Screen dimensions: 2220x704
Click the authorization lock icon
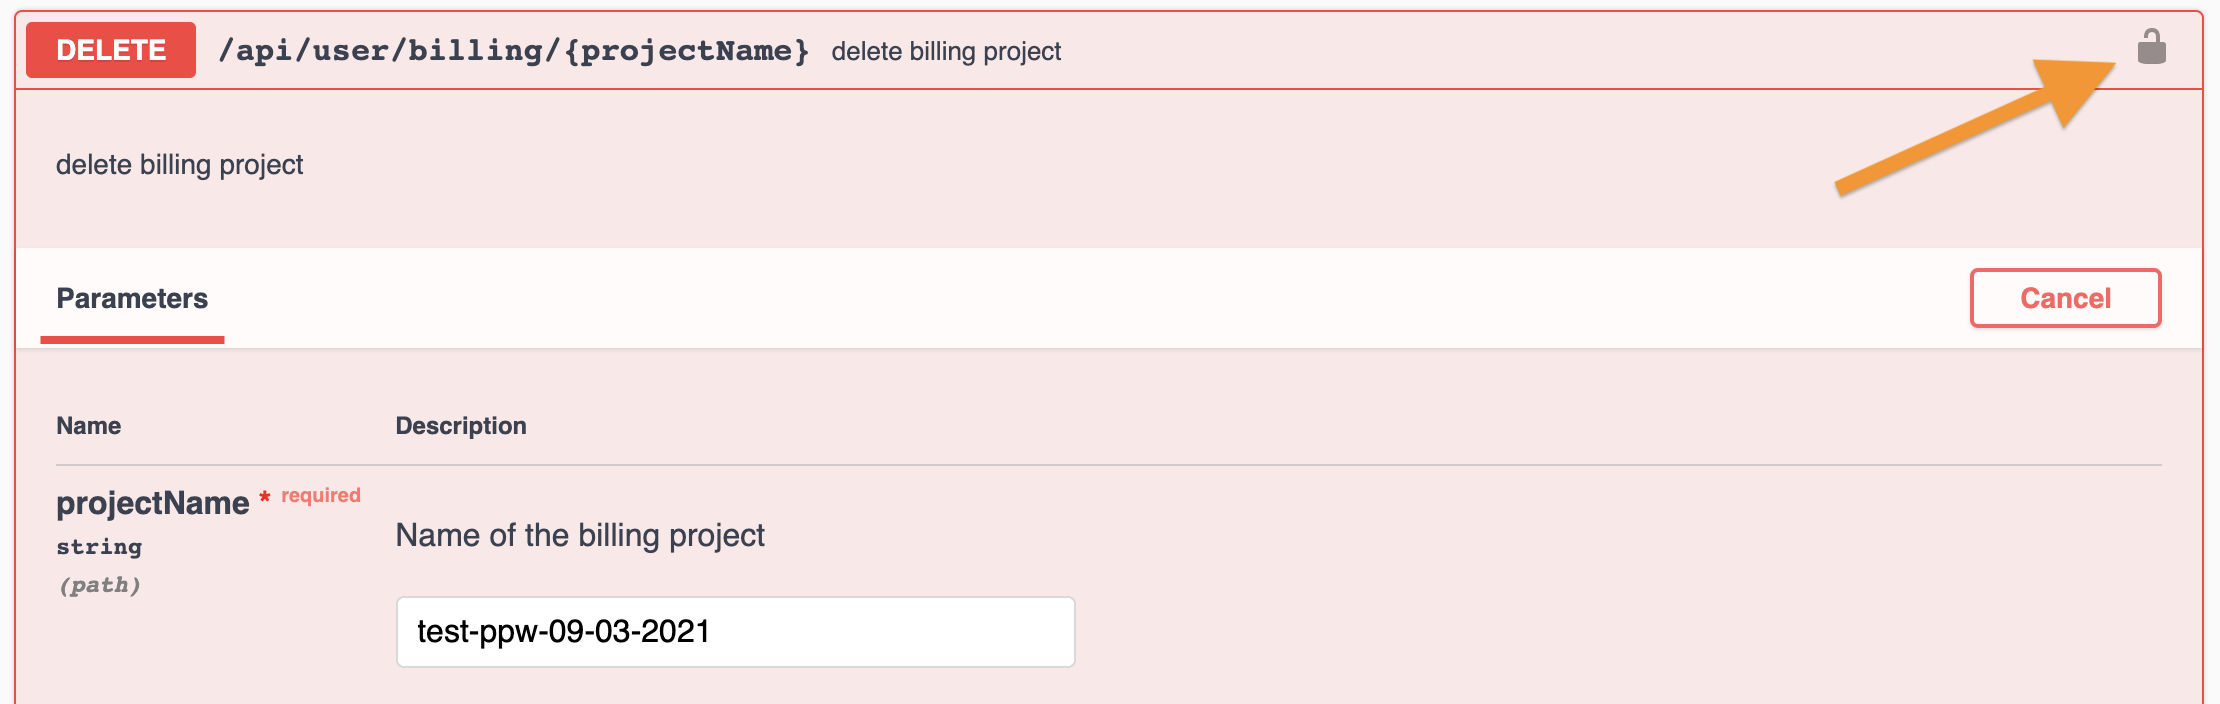point(2151,47)
